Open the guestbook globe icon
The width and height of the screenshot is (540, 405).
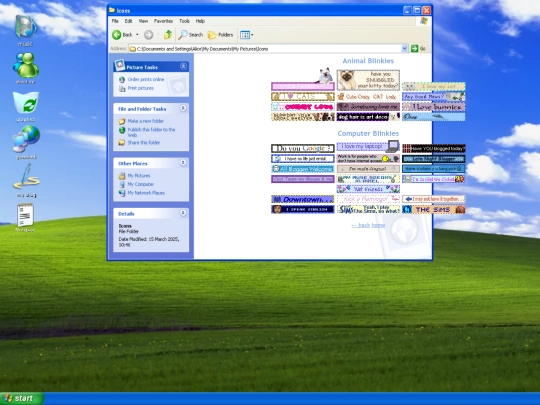tap(26, 142)
